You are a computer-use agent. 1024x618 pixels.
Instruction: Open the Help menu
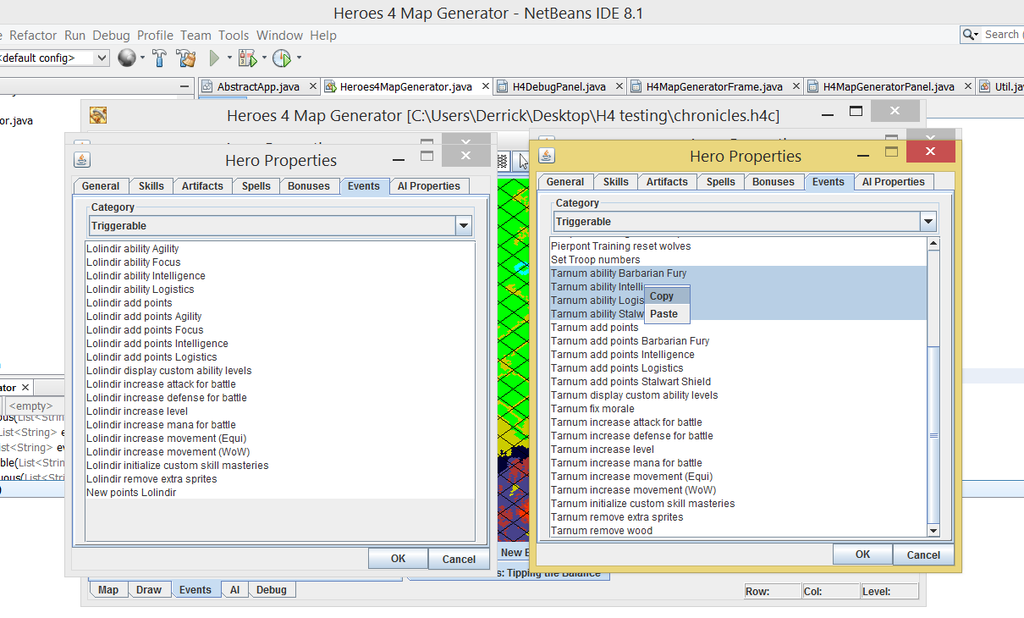pyautogui.click(x=323, y=35)
